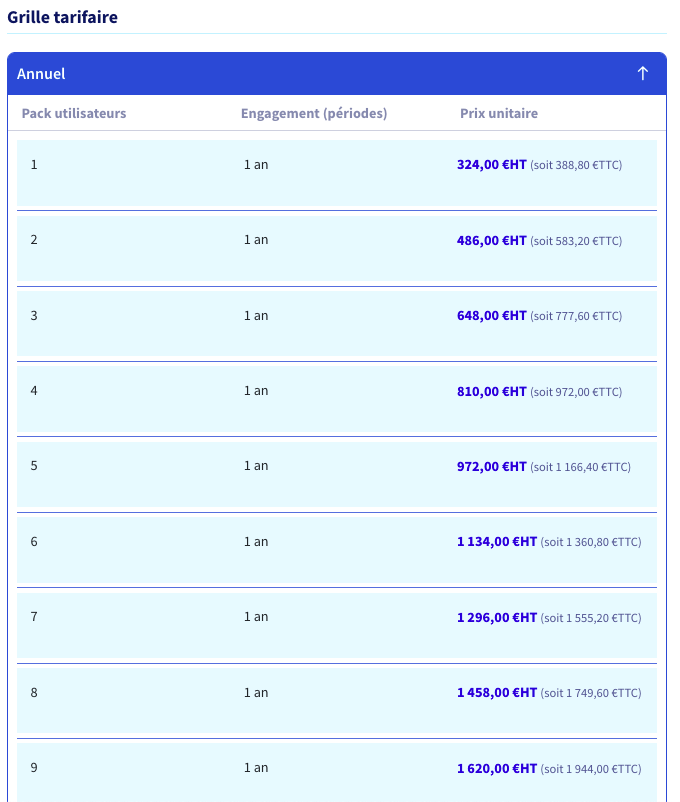Click the 972,00 €HT price
The image size is (680, 802).
[491, 466]
